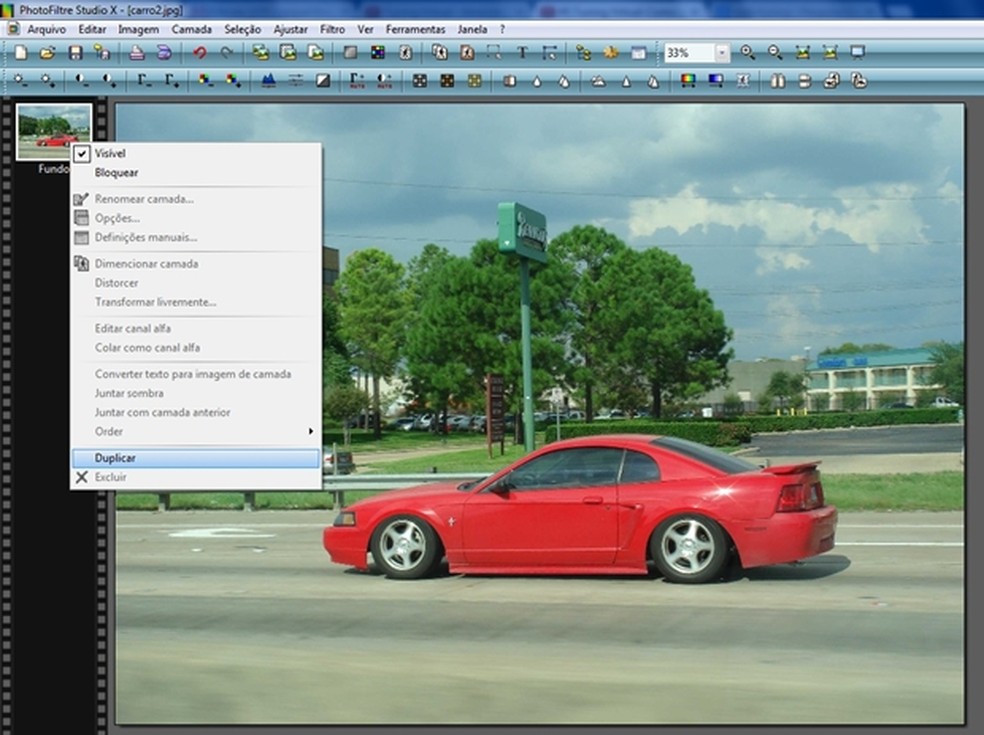Image resolution: width=984 pixels, height=735 pixels.
Task: Select Dimencionar camada in context menu
Action: [146, 264]
